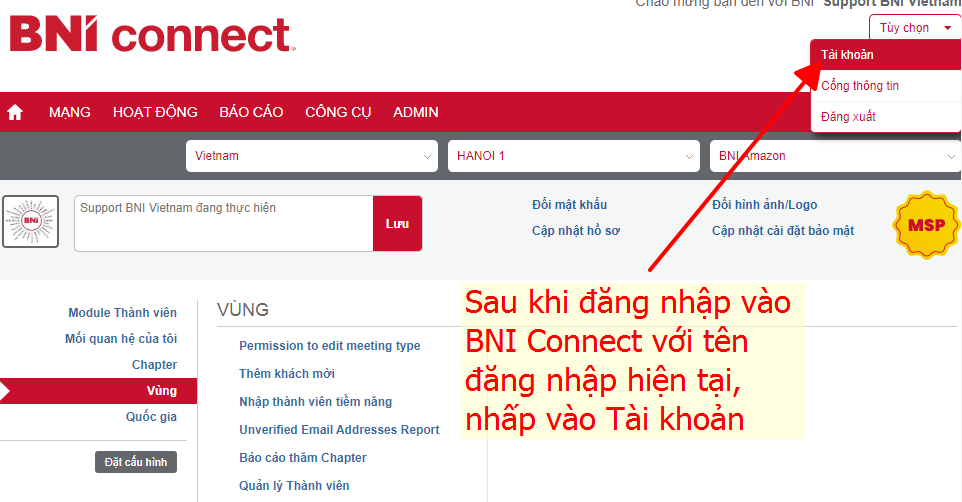Select Module Thành viên in sidebar
962x502 pixels.
click(123, 312)
